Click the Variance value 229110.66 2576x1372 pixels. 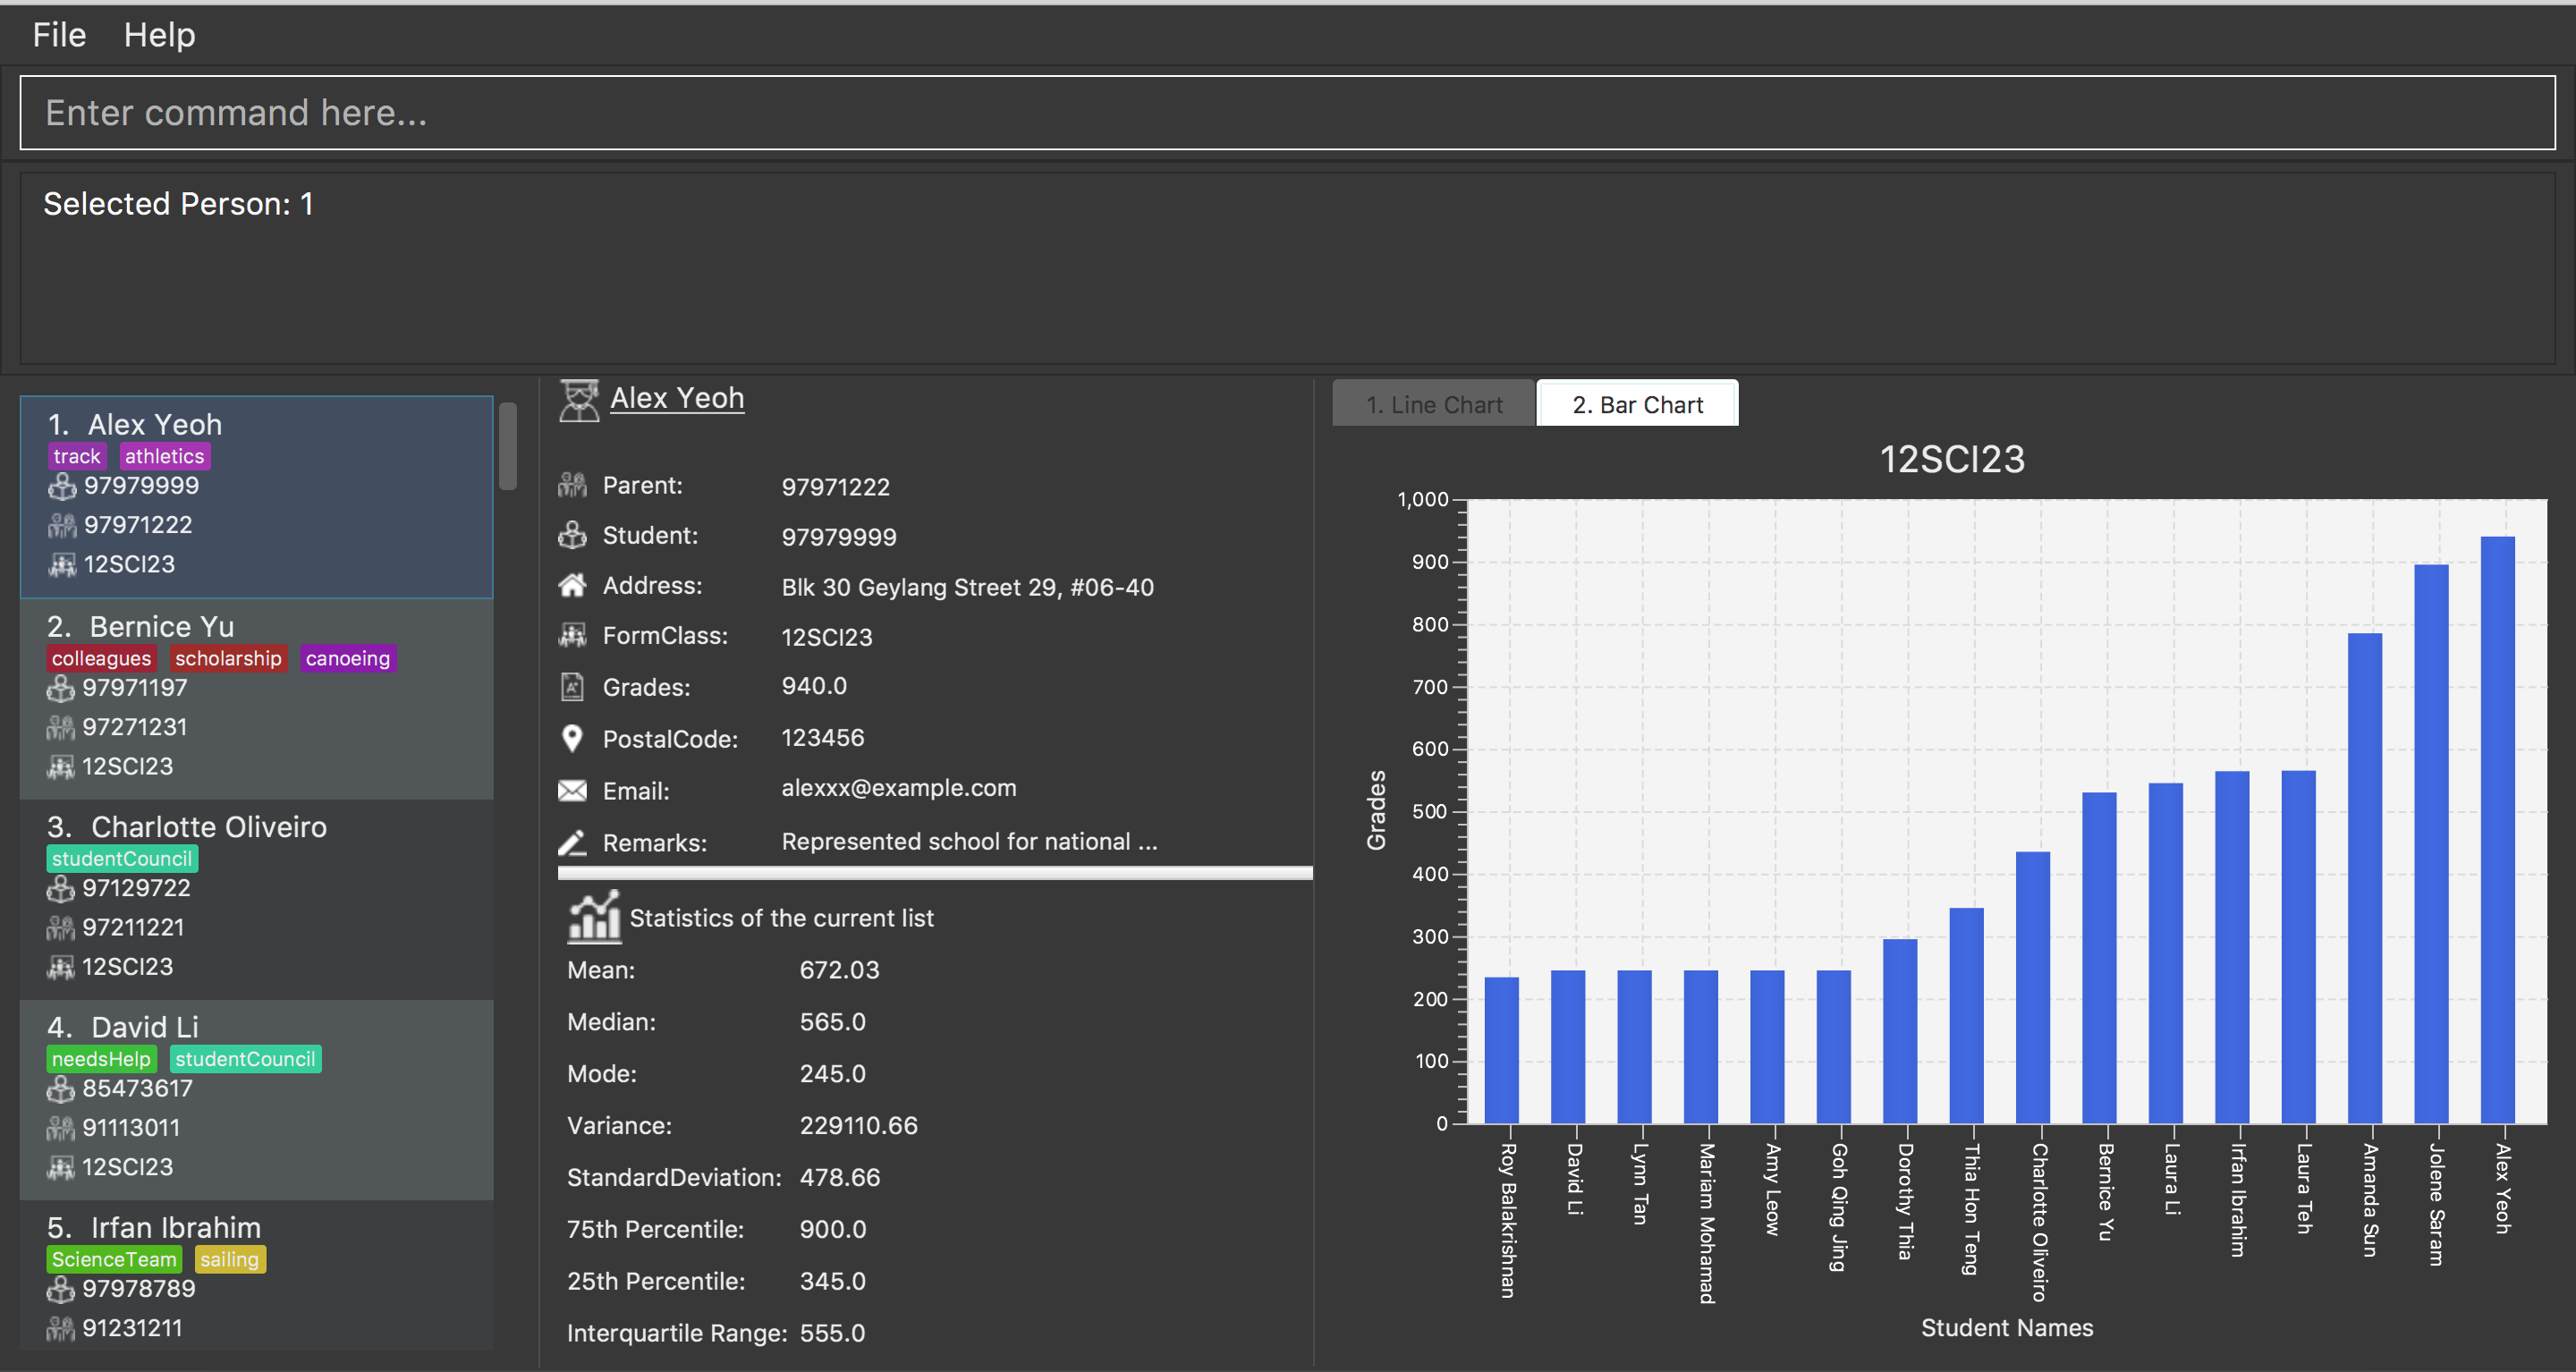[858, 1126]
